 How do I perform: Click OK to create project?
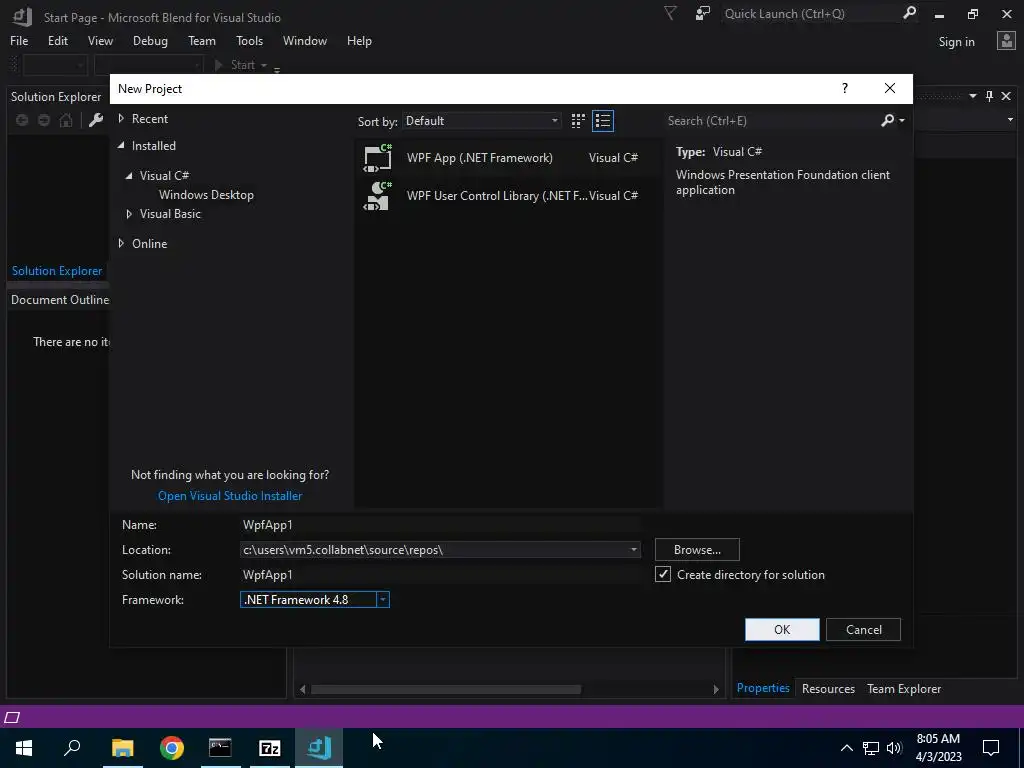point(782,630)
